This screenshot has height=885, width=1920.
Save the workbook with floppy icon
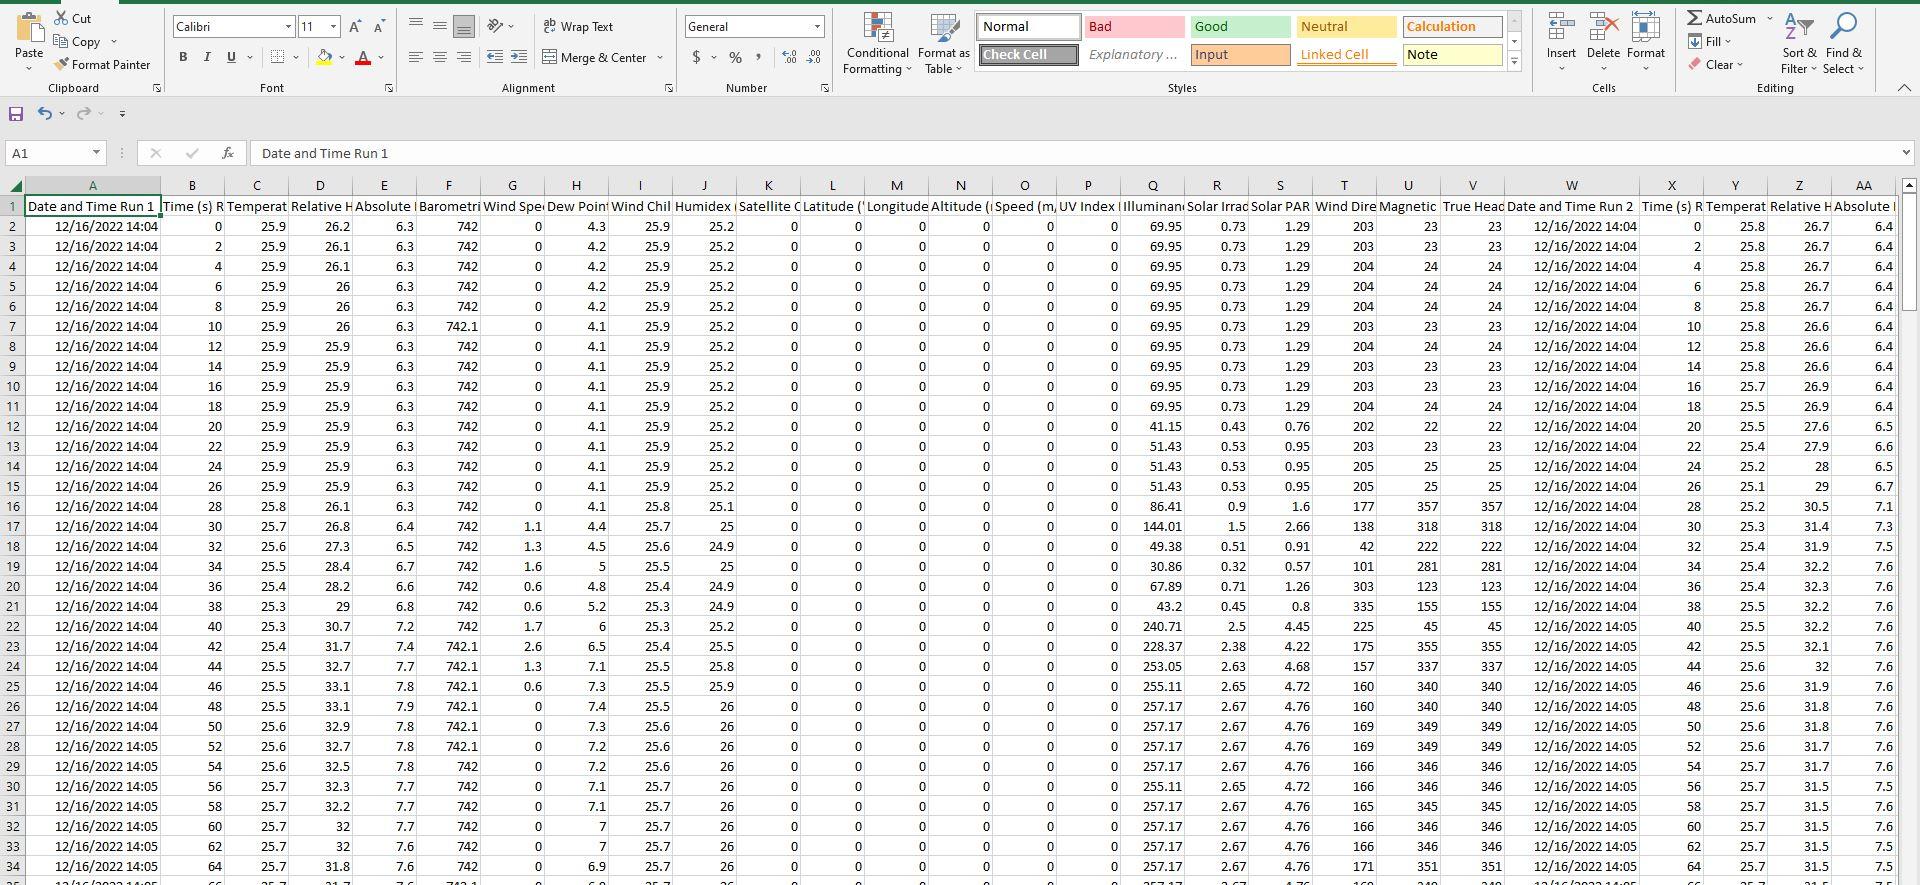[x=16, y=113]
